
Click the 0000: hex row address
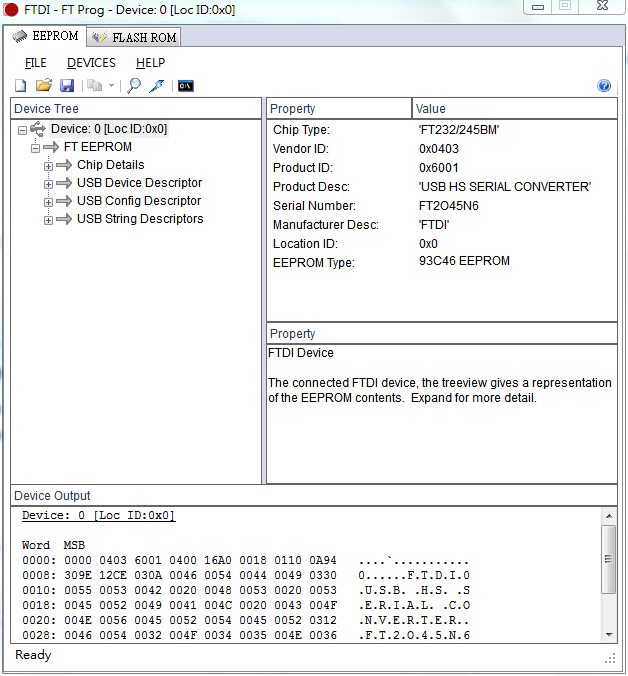[x=39, y=560]
